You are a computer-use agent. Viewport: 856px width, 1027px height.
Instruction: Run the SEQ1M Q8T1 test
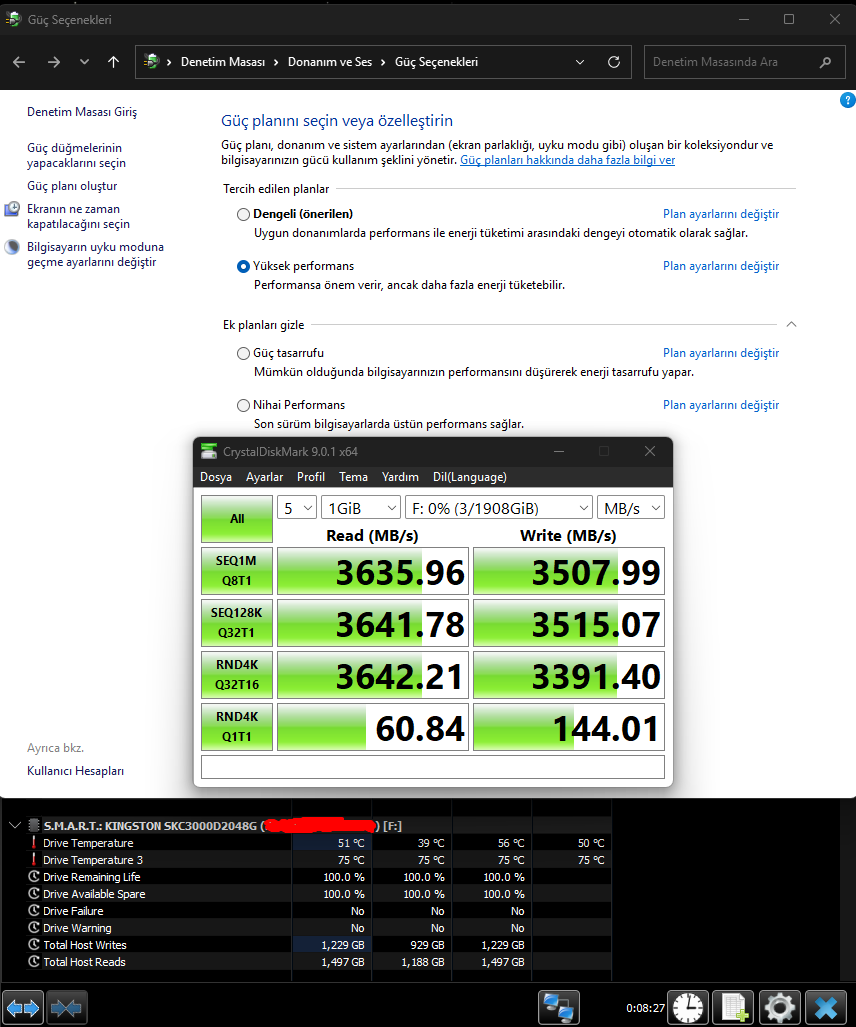(x=237, y=570)
